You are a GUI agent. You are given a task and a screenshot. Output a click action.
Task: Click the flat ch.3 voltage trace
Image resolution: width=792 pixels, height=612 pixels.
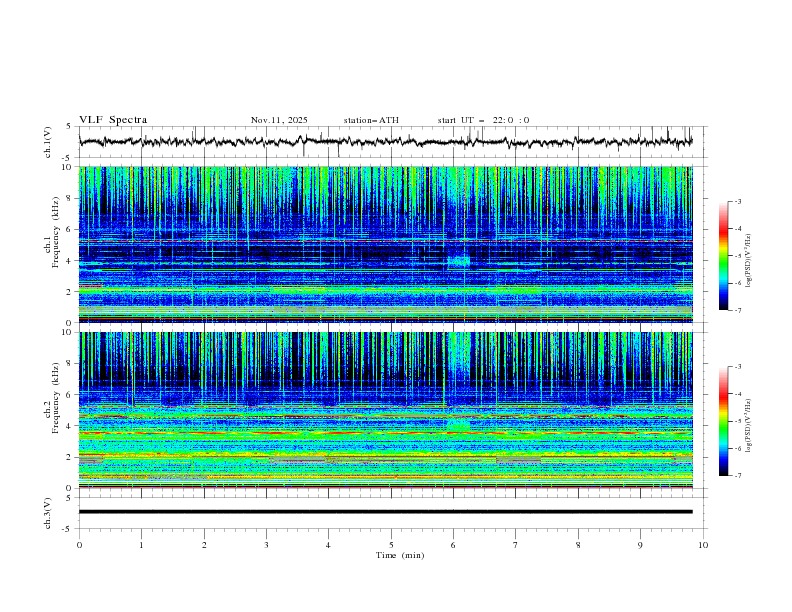(390, 512)
